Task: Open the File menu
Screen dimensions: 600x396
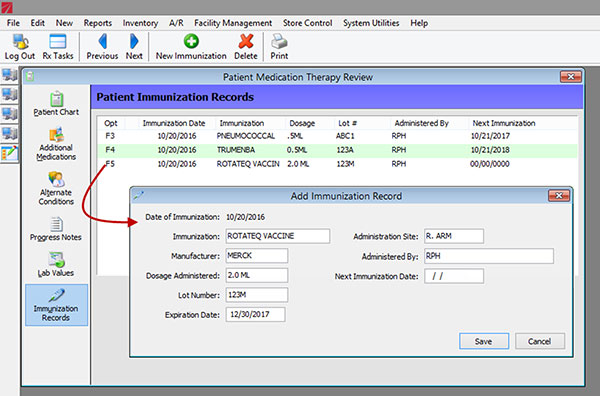Action: [13, 23]
